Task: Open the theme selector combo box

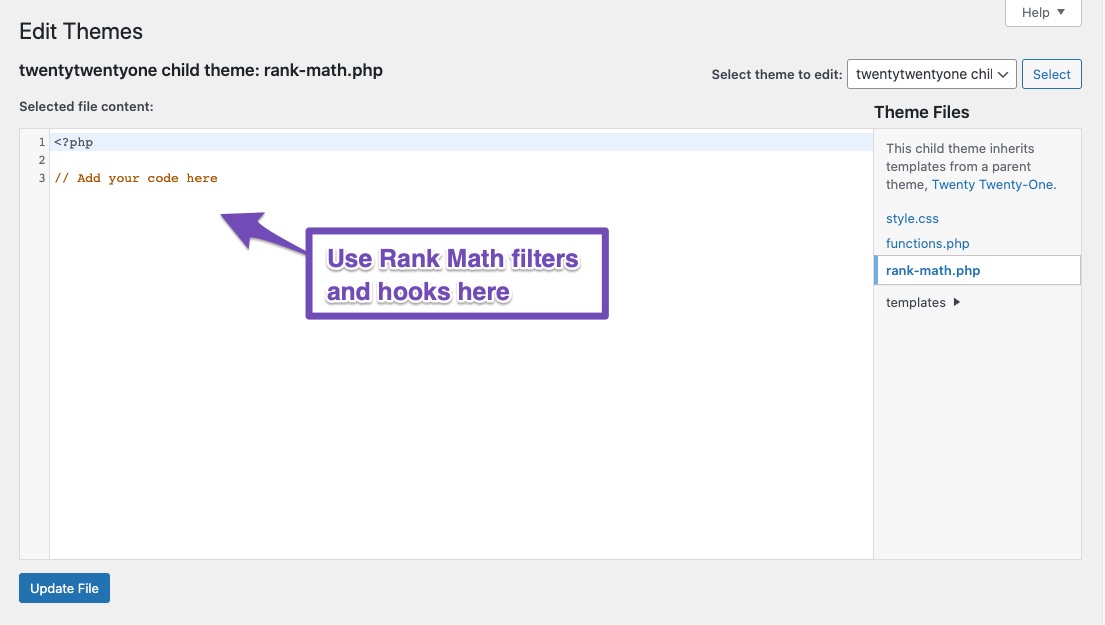Action: point(930,74)
